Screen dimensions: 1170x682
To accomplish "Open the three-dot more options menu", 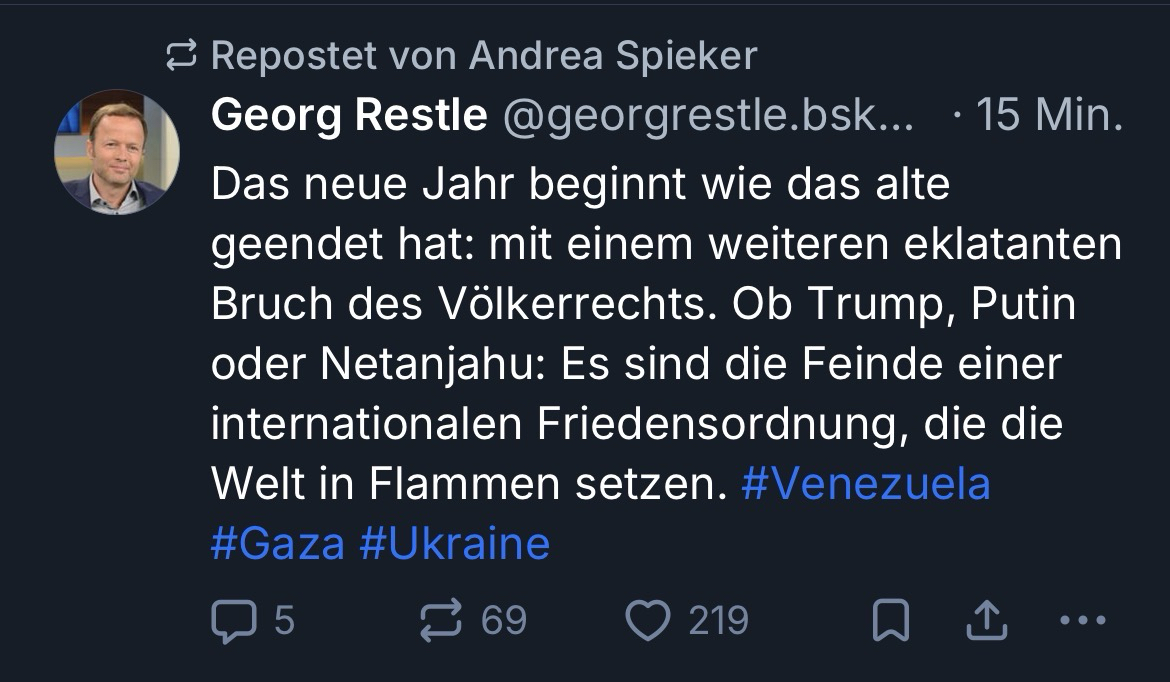I will click(1082, 621).
